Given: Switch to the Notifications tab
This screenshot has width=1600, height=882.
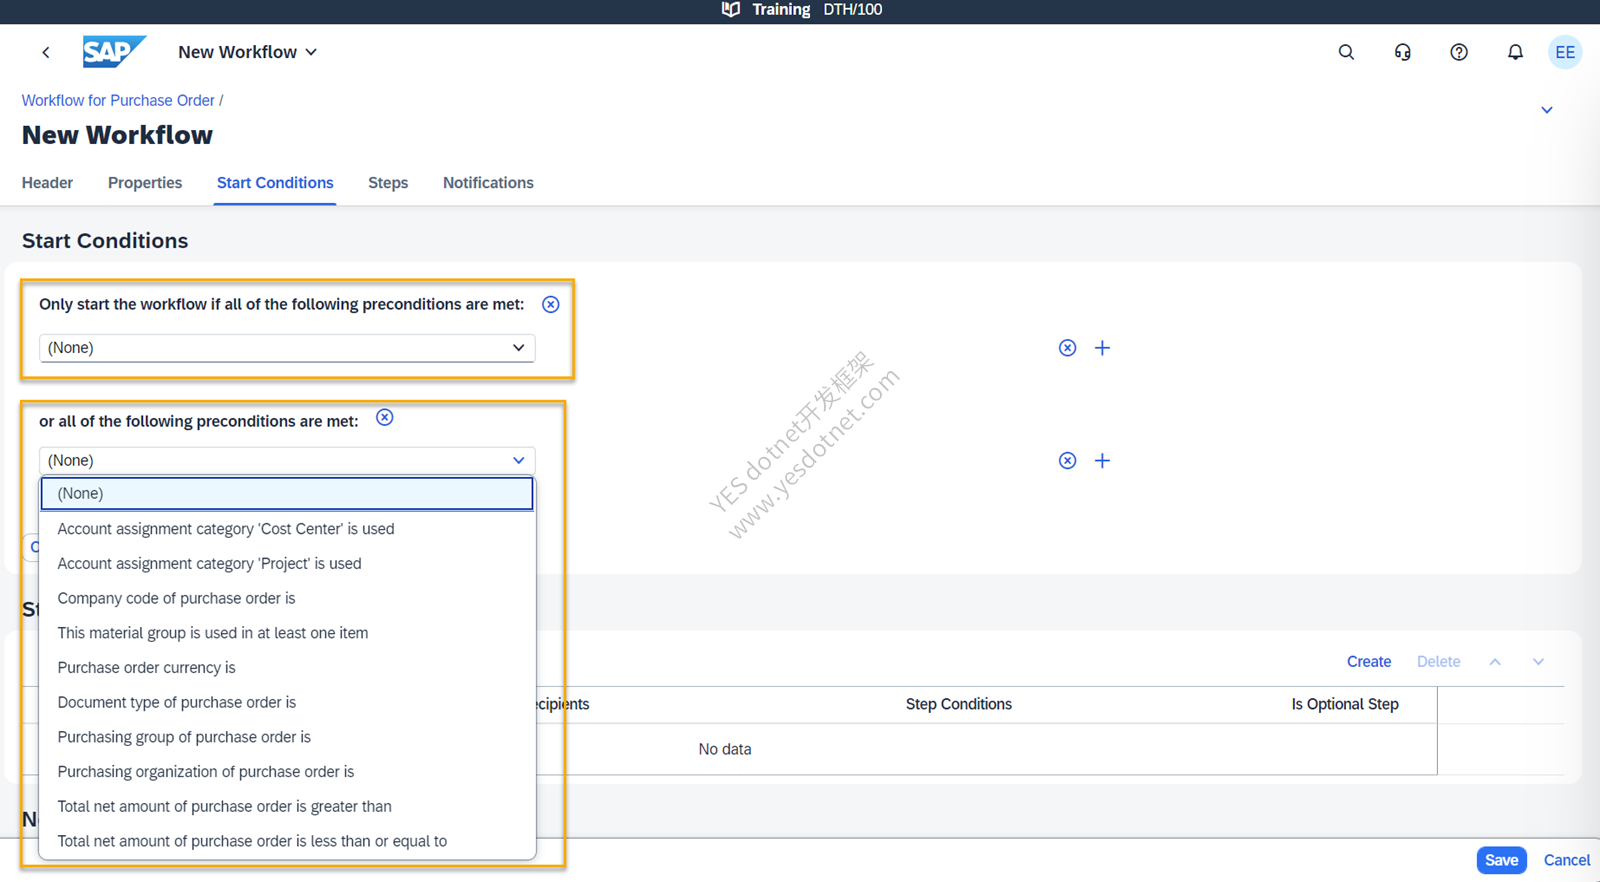Looking at the screenshot, I should click(x=488, y=183).
